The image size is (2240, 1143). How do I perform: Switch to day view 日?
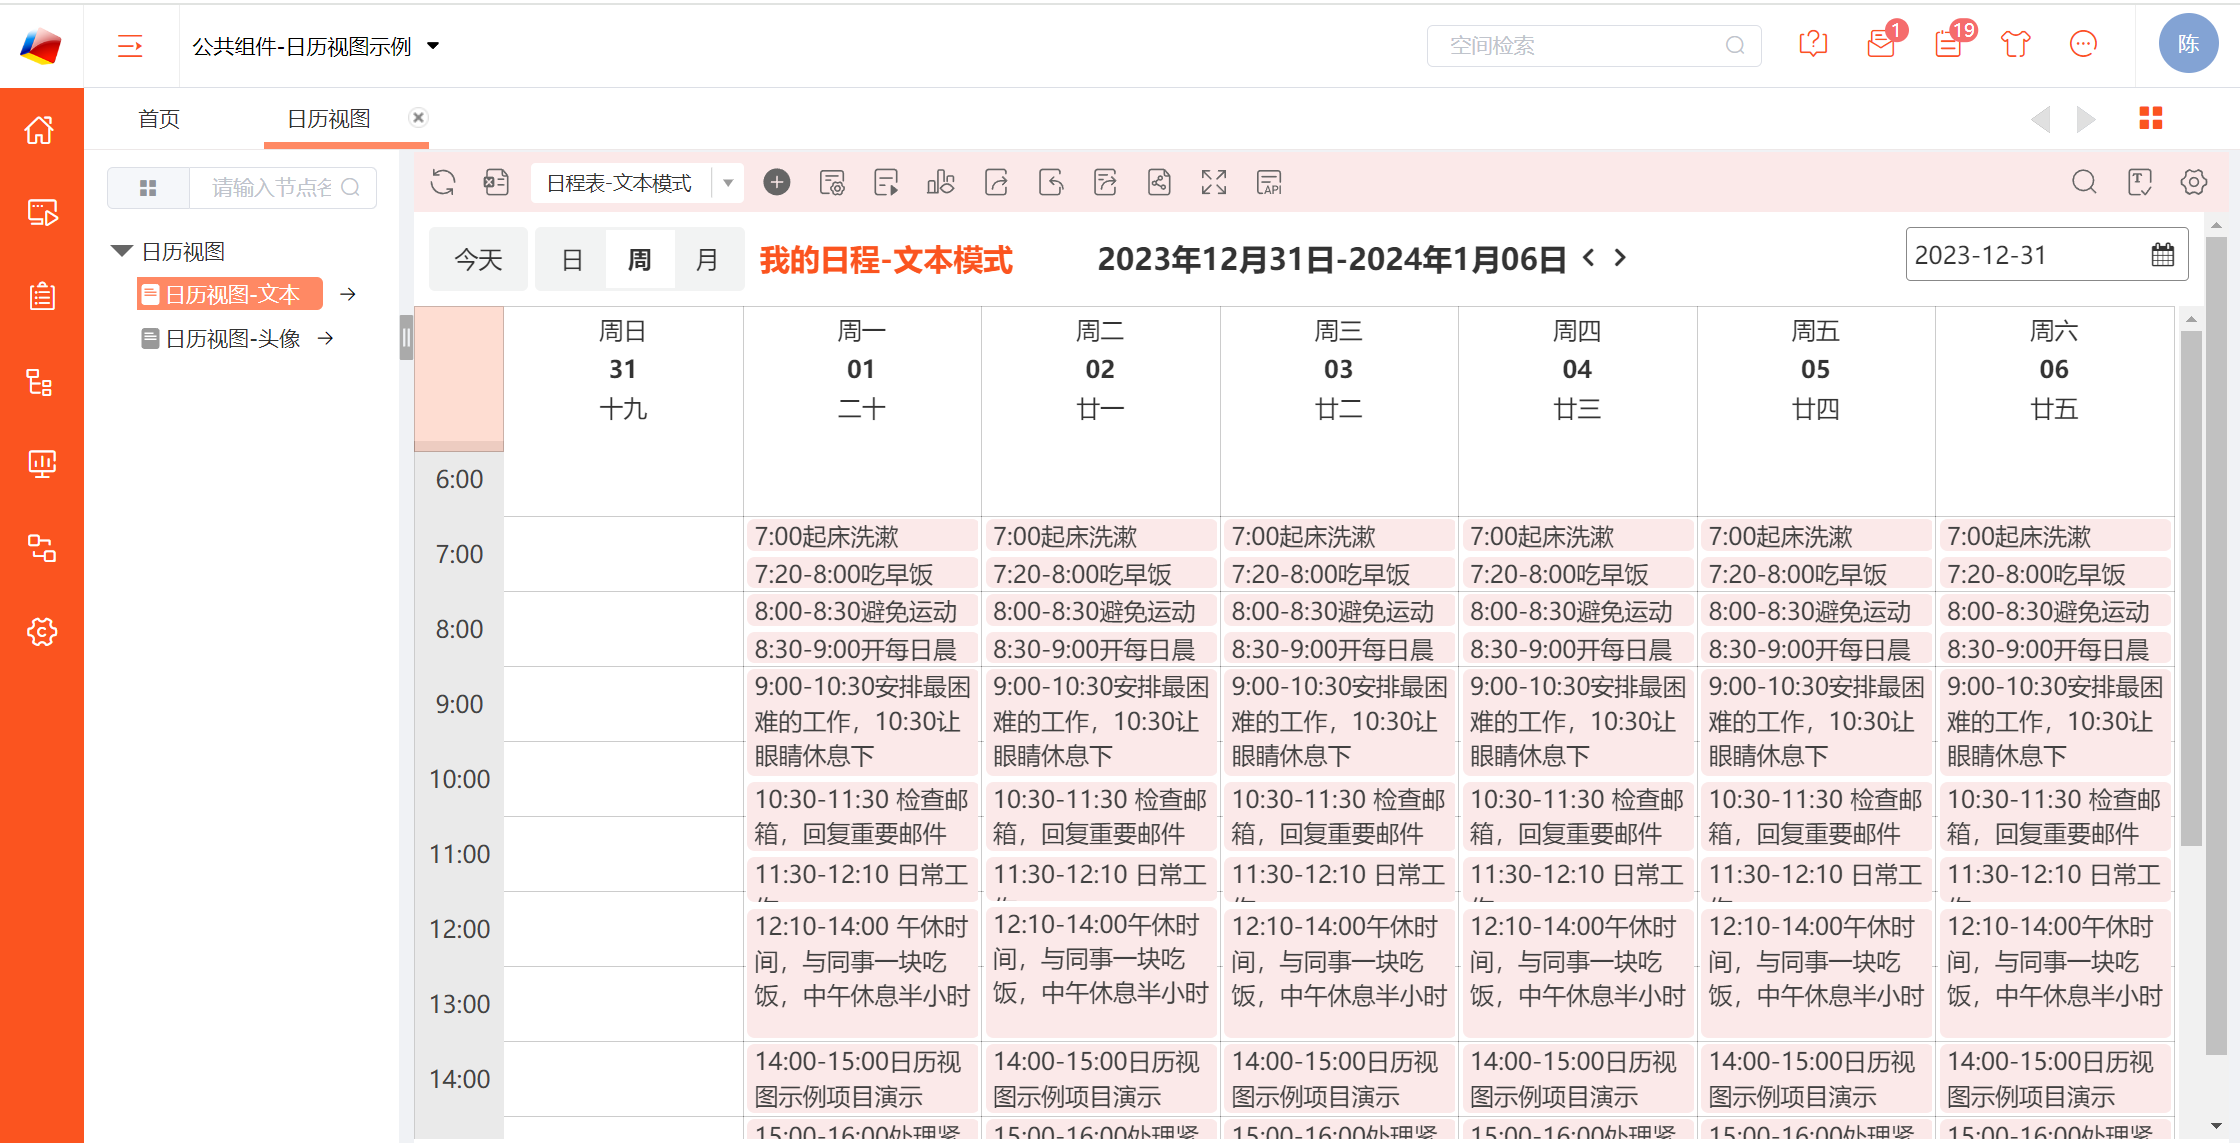[572, 260]
